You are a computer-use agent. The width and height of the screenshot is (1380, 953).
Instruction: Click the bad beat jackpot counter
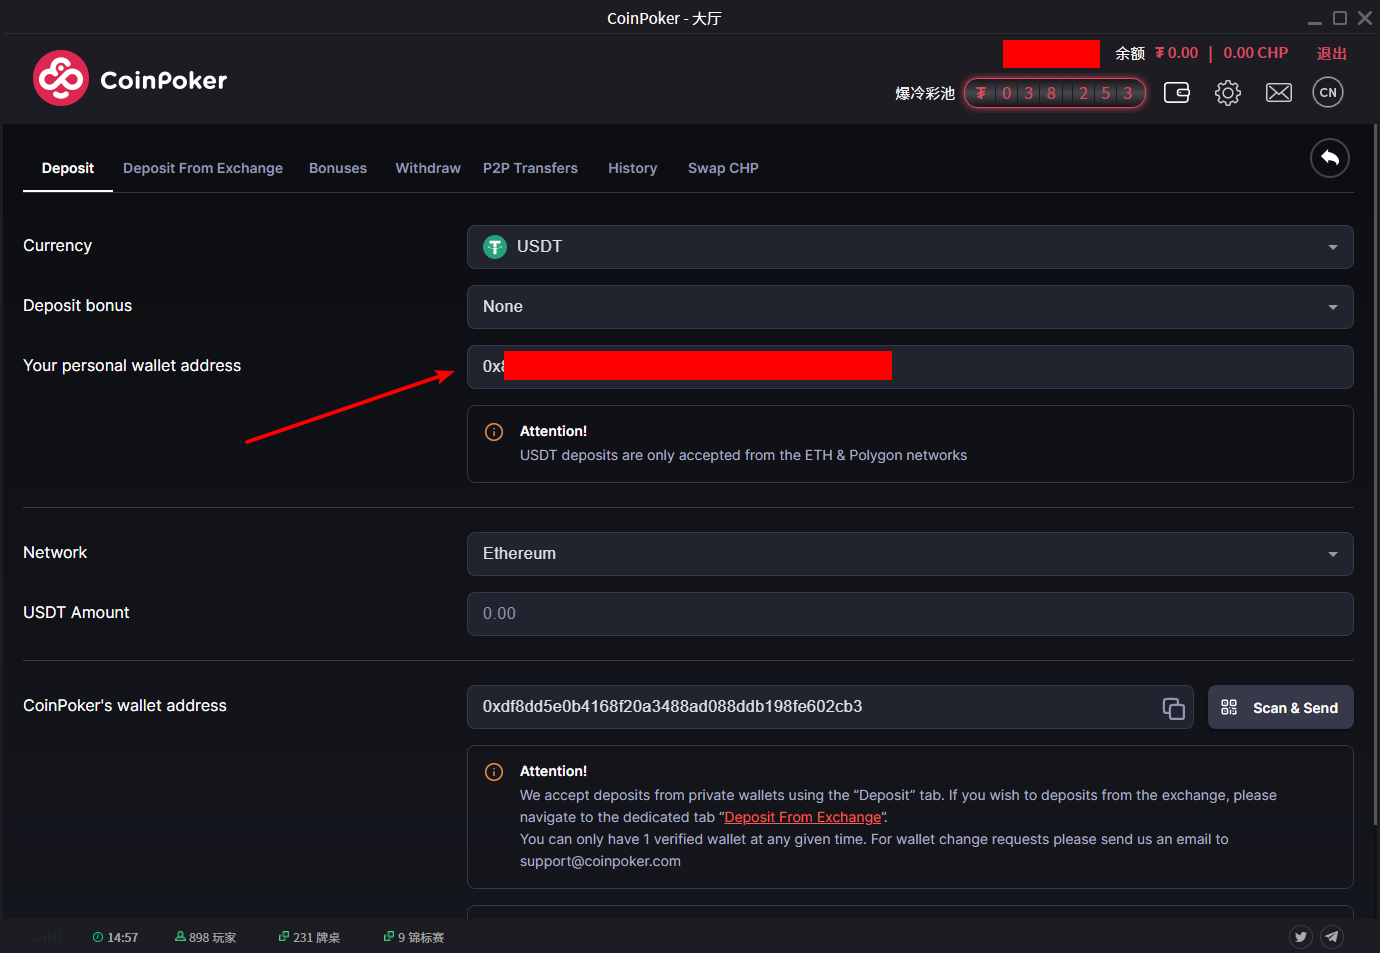(1055, 93)
